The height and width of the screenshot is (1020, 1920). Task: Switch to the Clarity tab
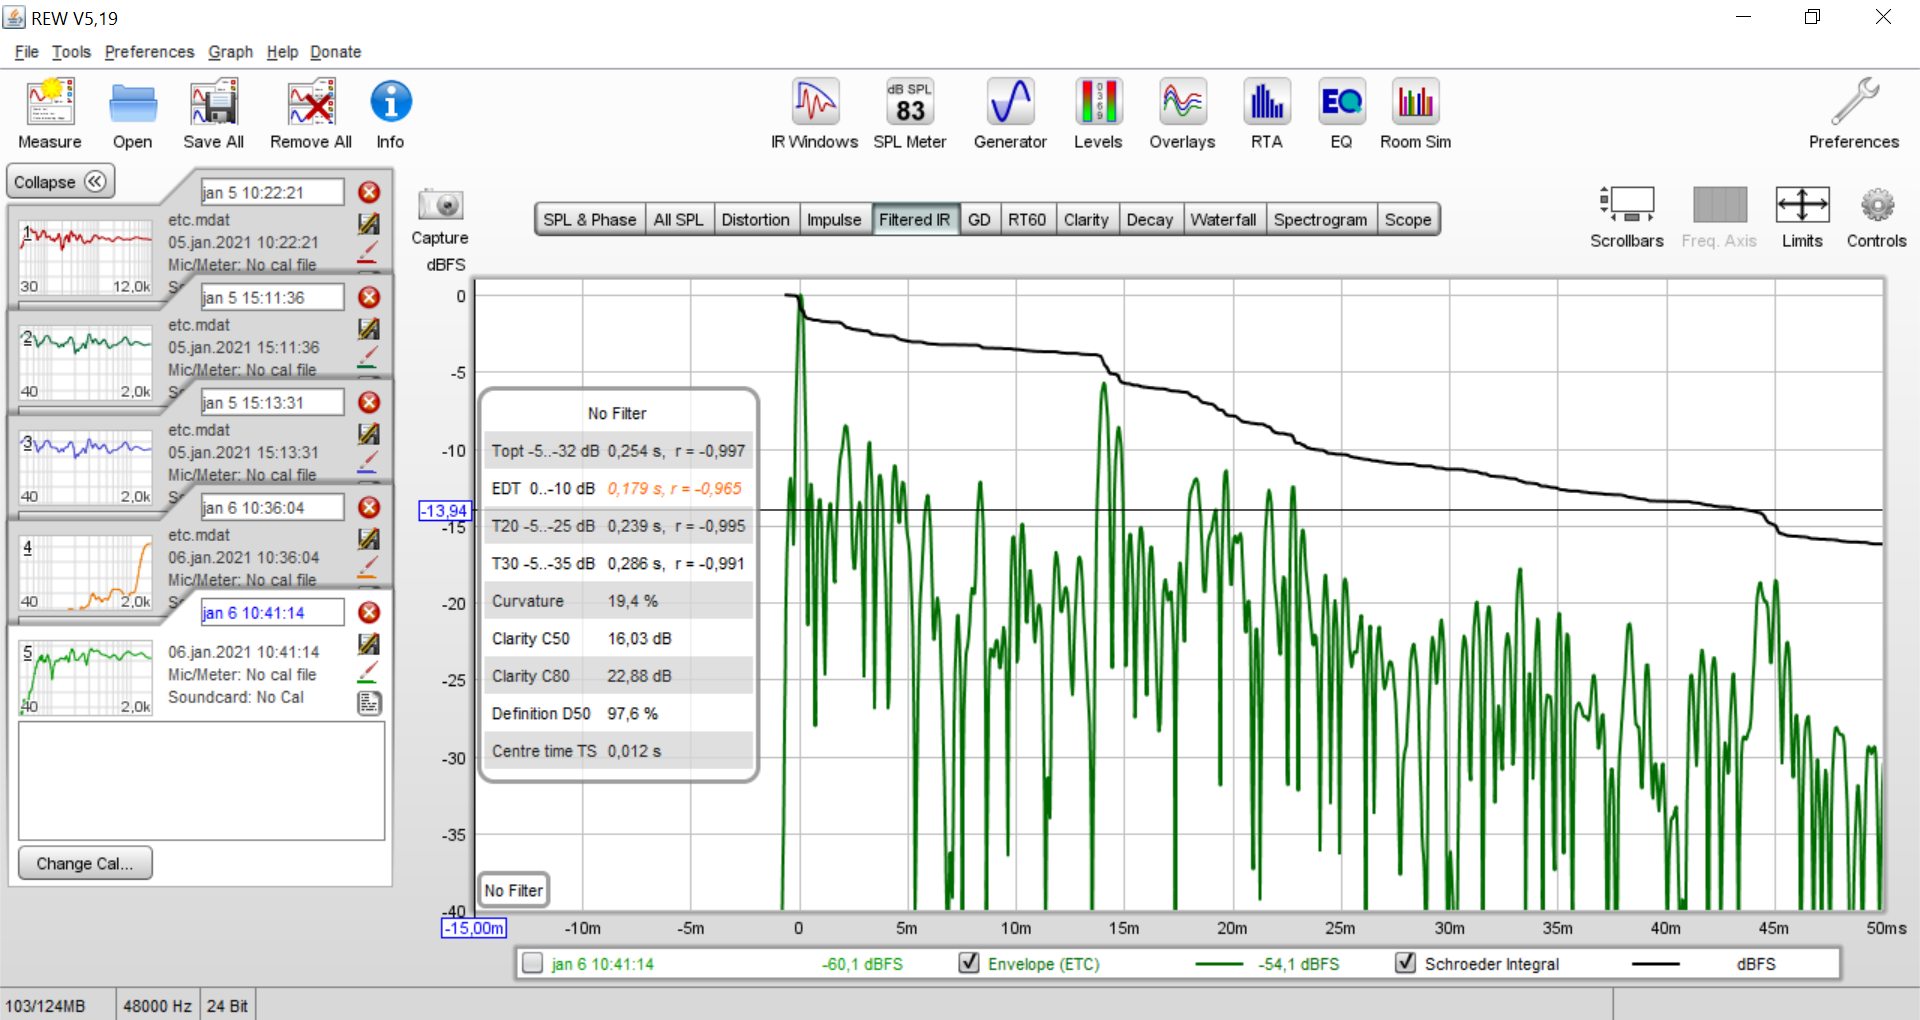(x=1086, y=220)
